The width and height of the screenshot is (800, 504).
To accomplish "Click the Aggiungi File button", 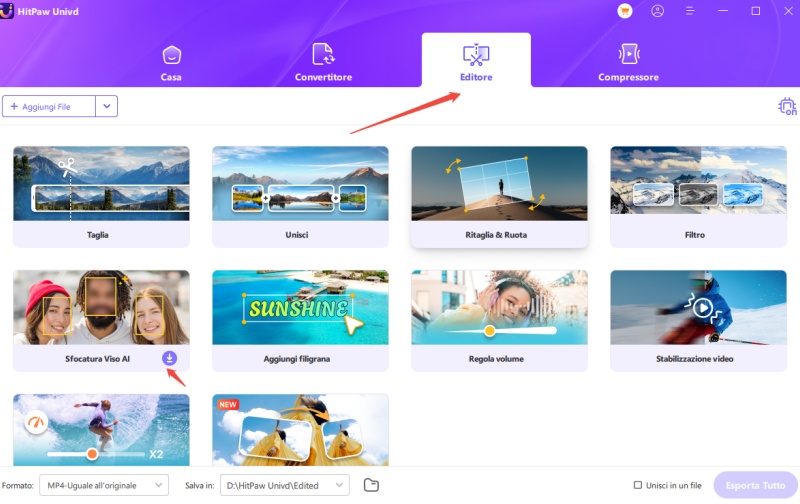I will [49, 106].
